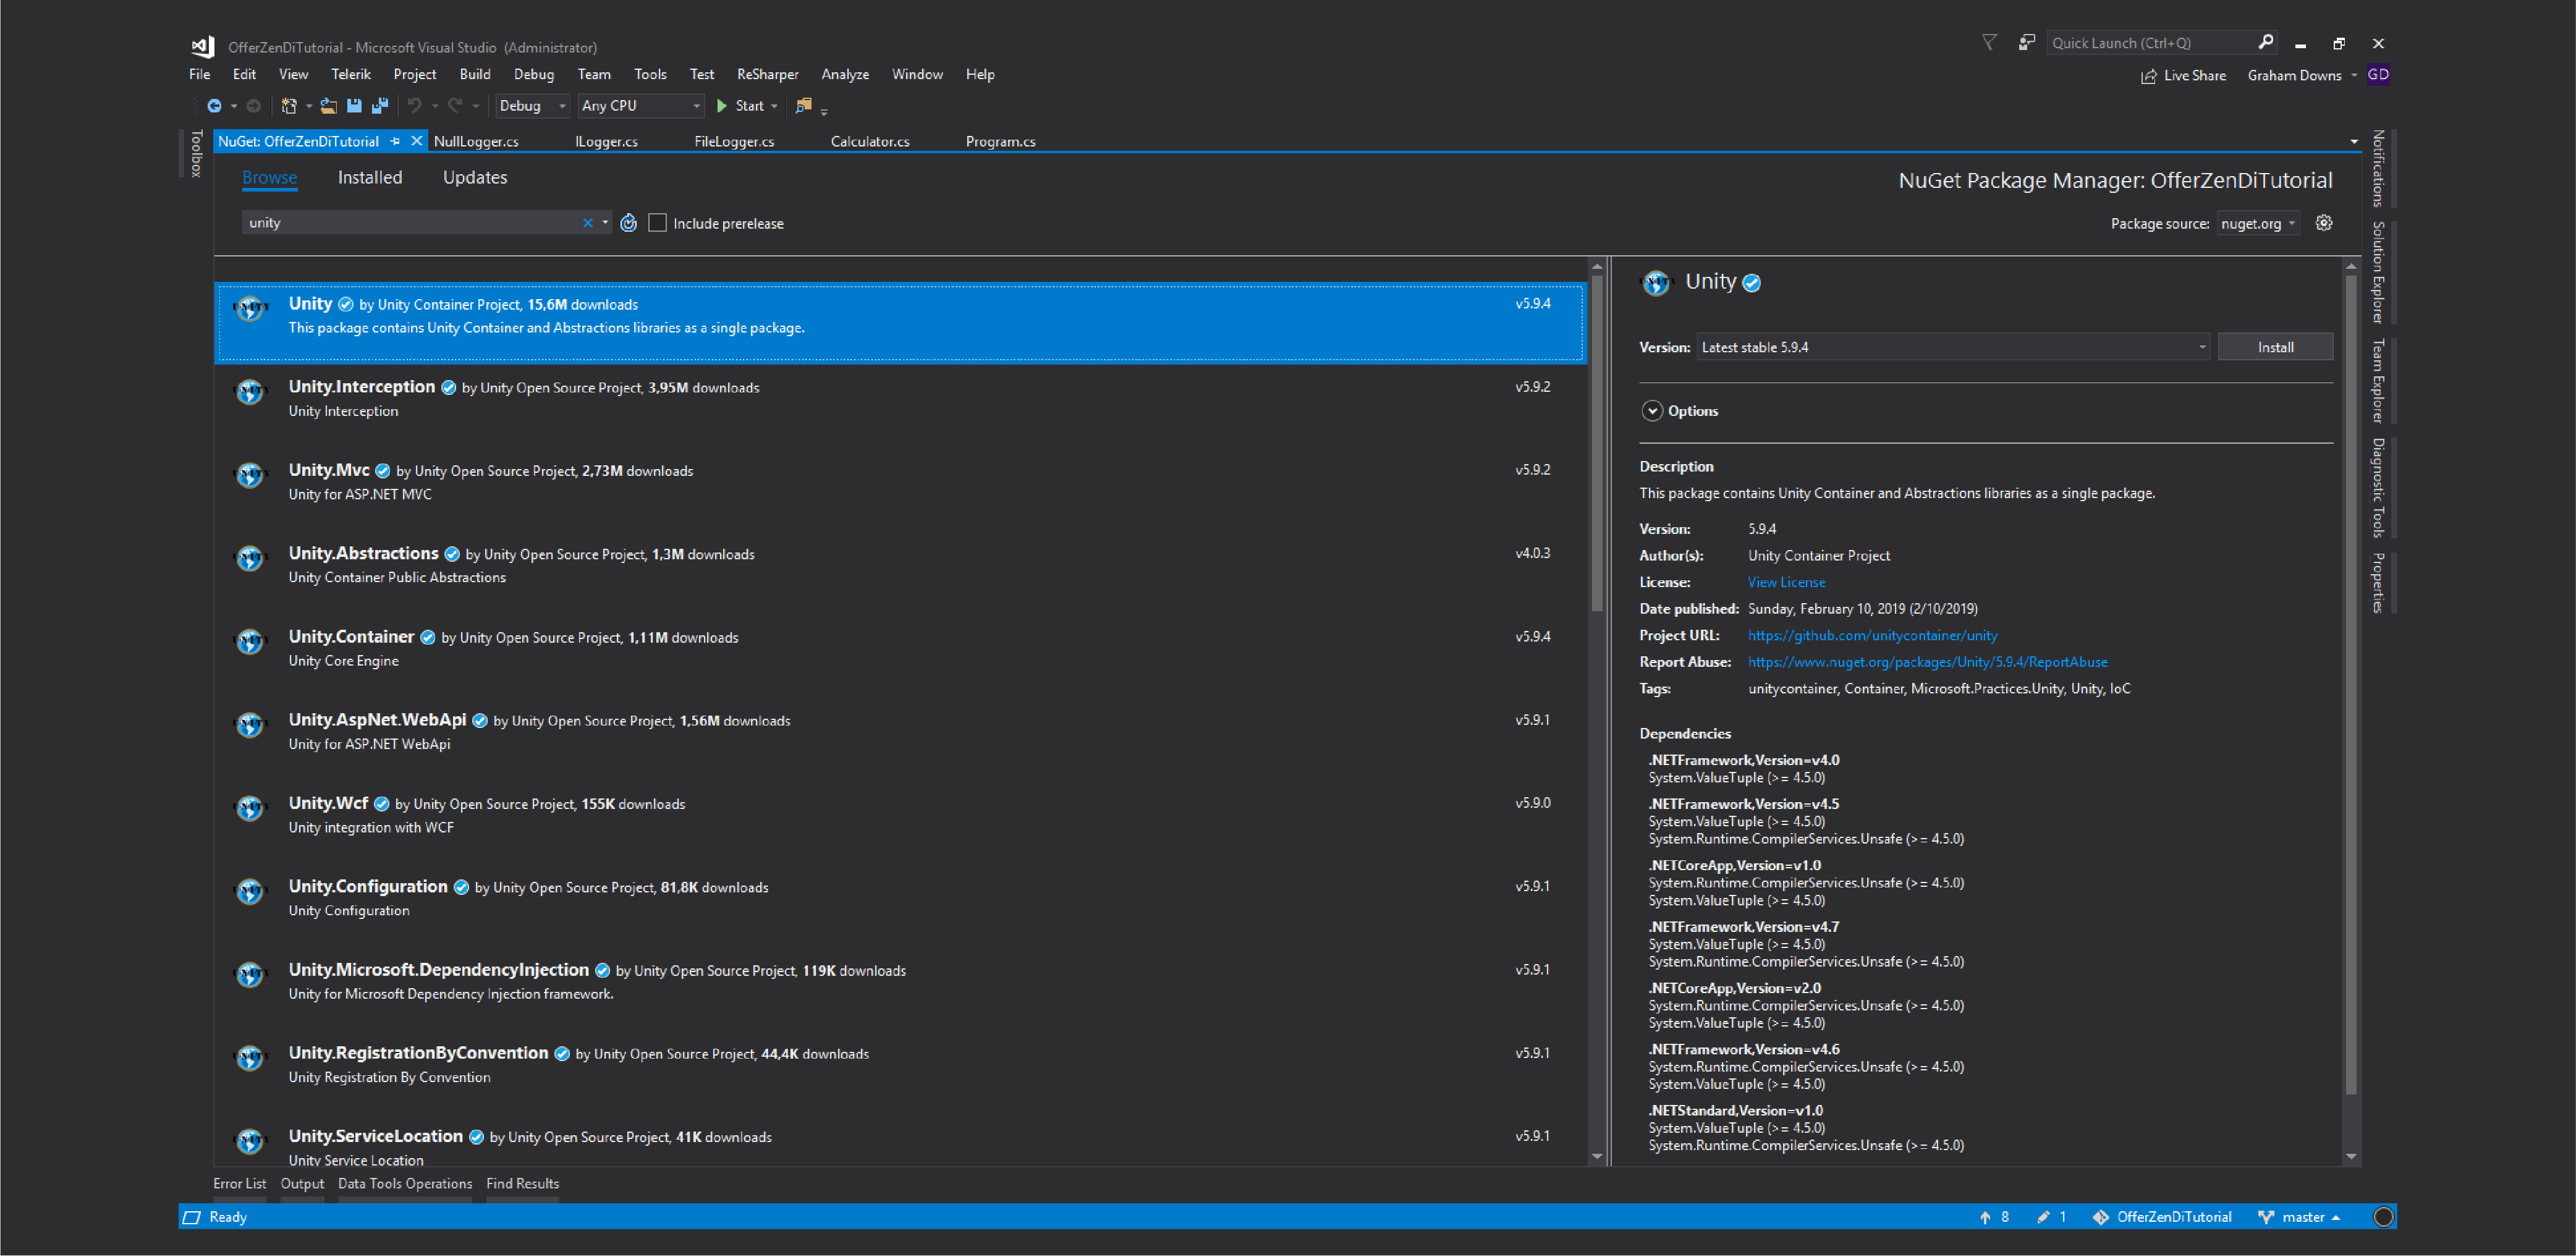2576x1257 pixels.
Task: Switch to the Installed tab
Action: pyautogui.click(x=370, y=178)
